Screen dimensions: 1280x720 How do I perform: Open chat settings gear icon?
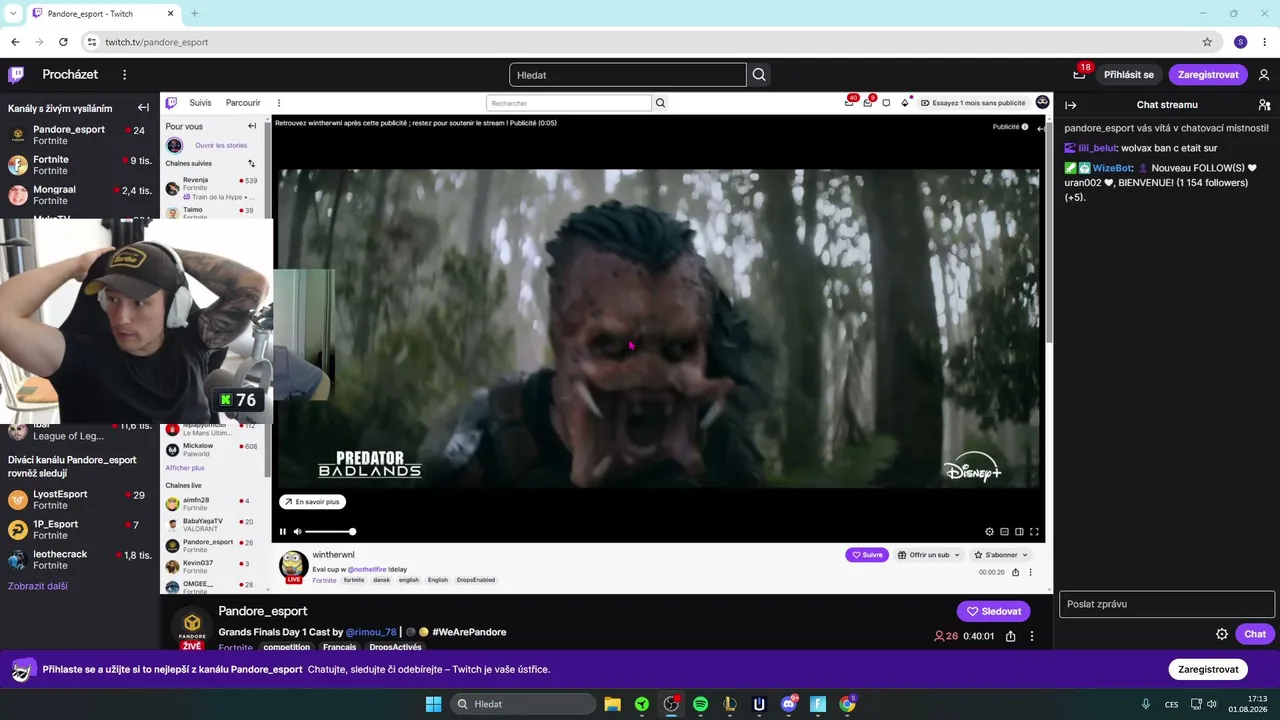[x=1222, y=634]
